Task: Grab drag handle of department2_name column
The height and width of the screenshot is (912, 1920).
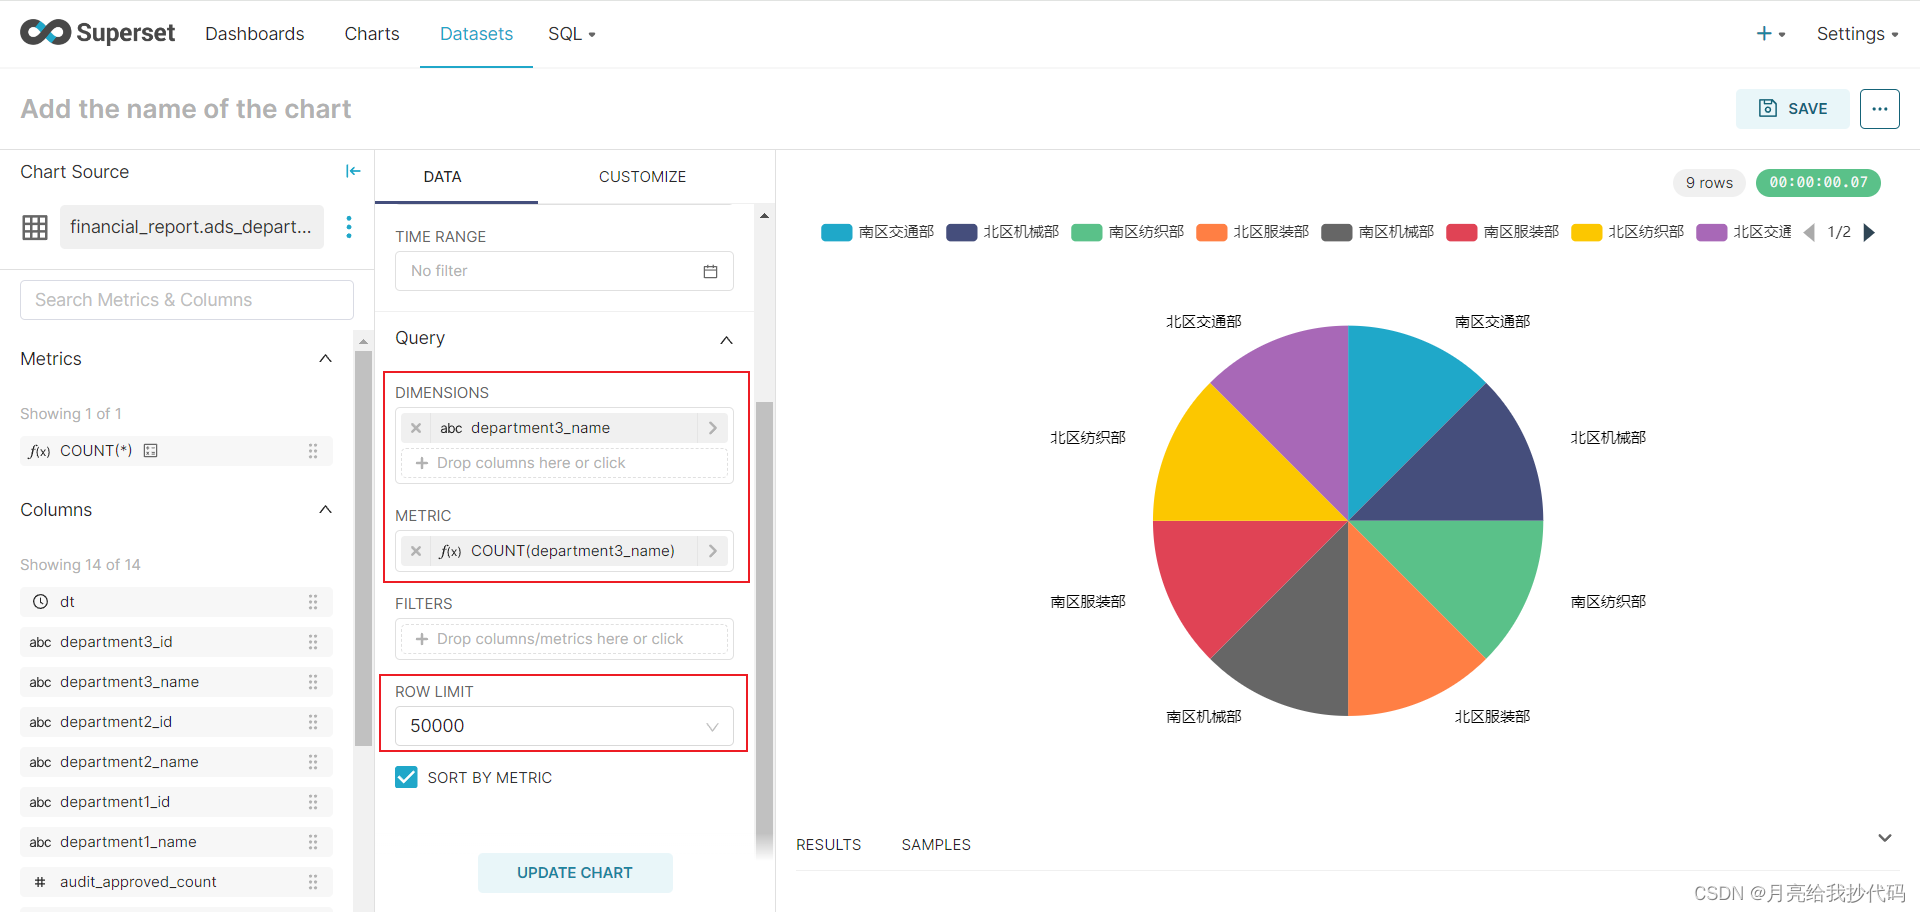Action: pos(313,762)
